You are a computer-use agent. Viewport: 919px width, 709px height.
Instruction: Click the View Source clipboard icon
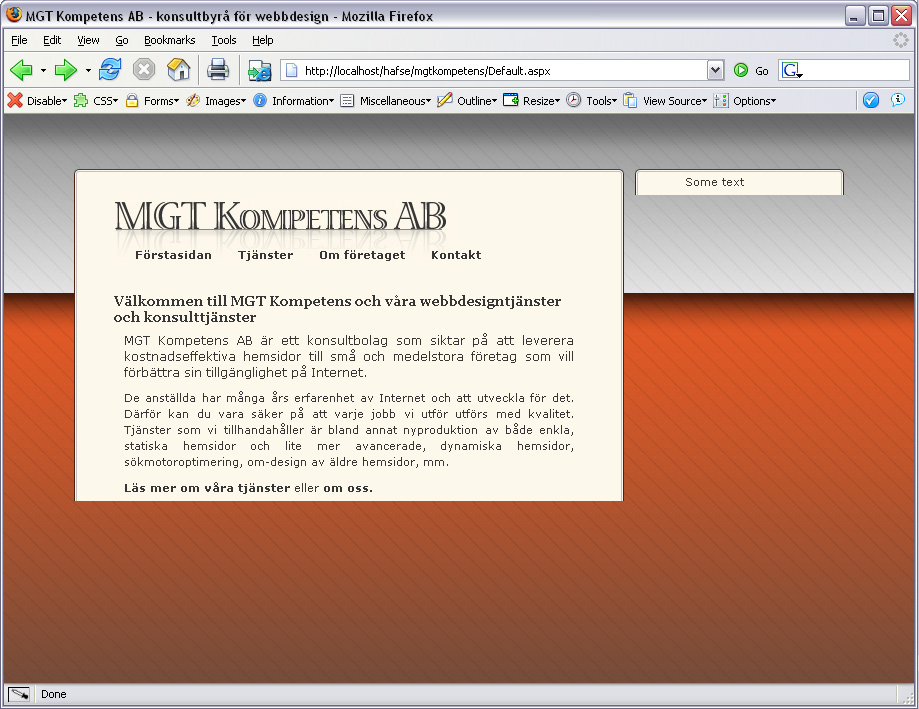point(630,100)
